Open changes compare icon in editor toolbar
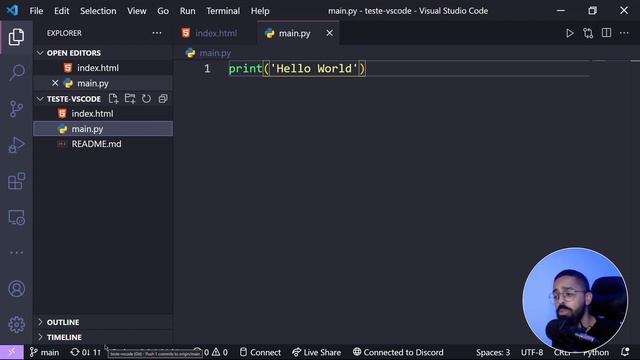This screenshot has height=360, width=640. (x=588, y=33)
